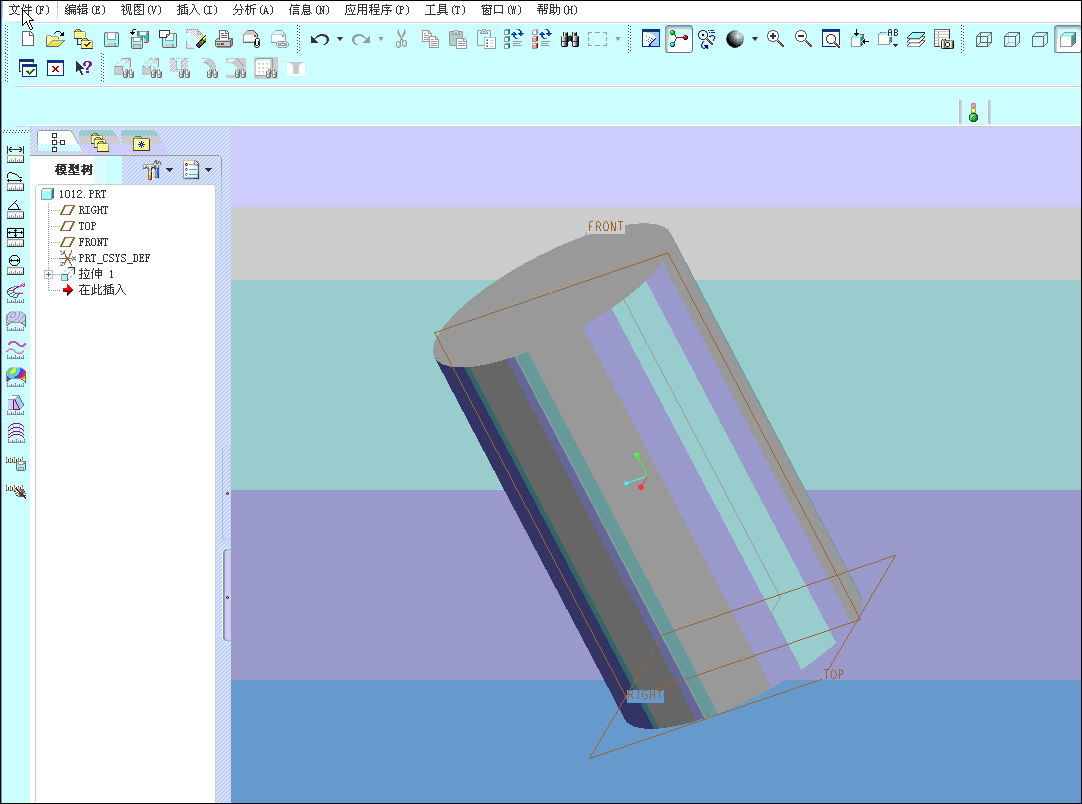
Task: Click the refit model to screen icon
Action: coord(832,39)
